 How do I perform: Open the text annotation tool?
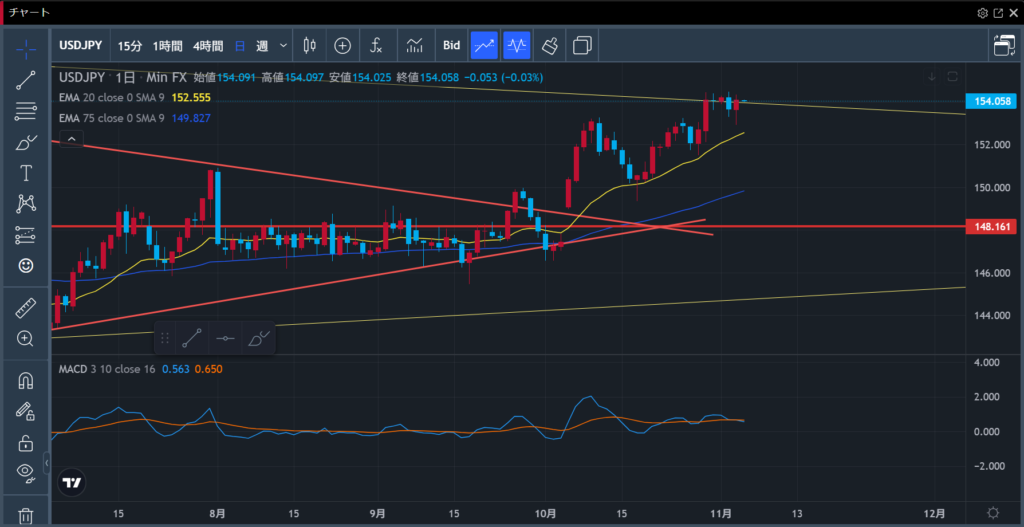(x=26, y=173)
